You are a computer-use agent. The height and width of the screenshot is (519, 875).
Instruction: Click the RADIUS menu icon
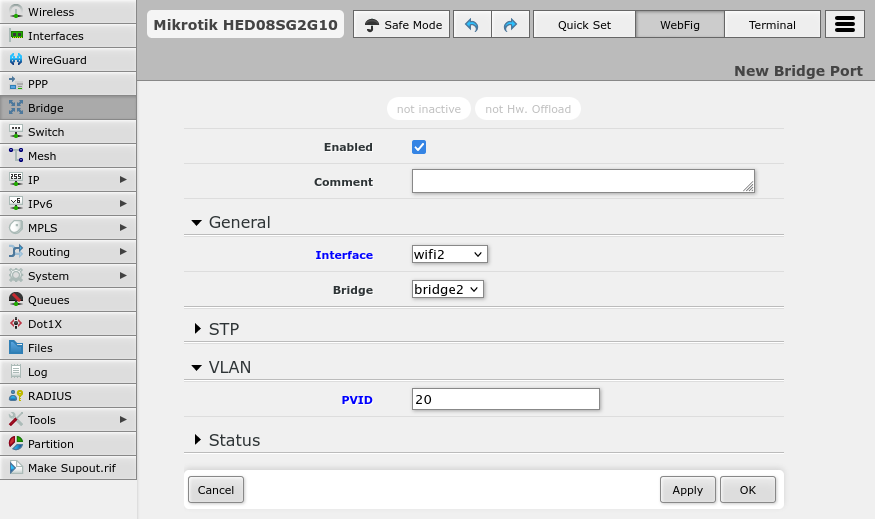[16, 396]
